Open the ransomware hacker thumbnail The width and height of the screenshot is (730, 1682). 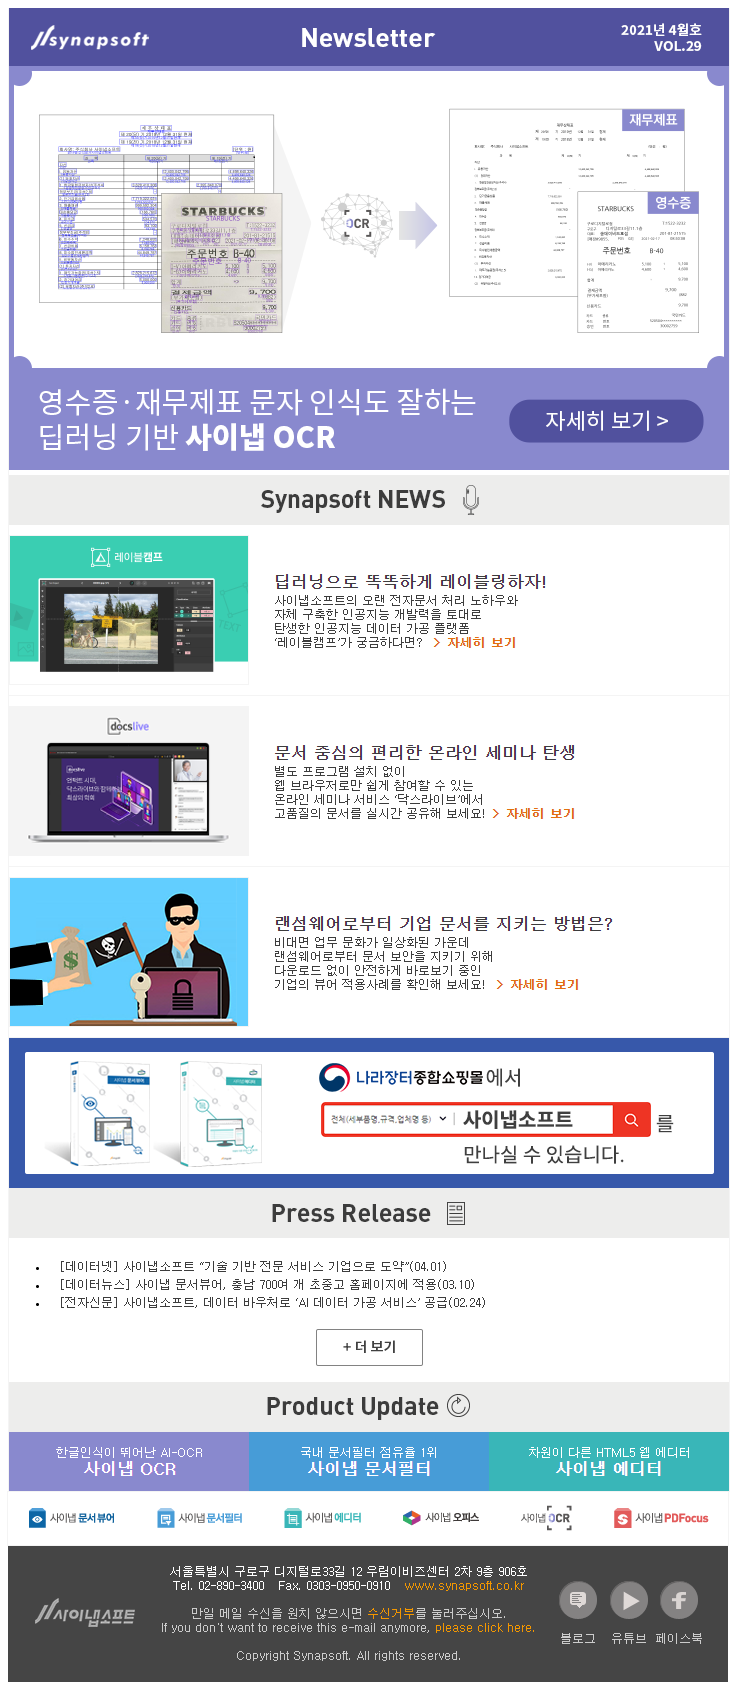129,952
